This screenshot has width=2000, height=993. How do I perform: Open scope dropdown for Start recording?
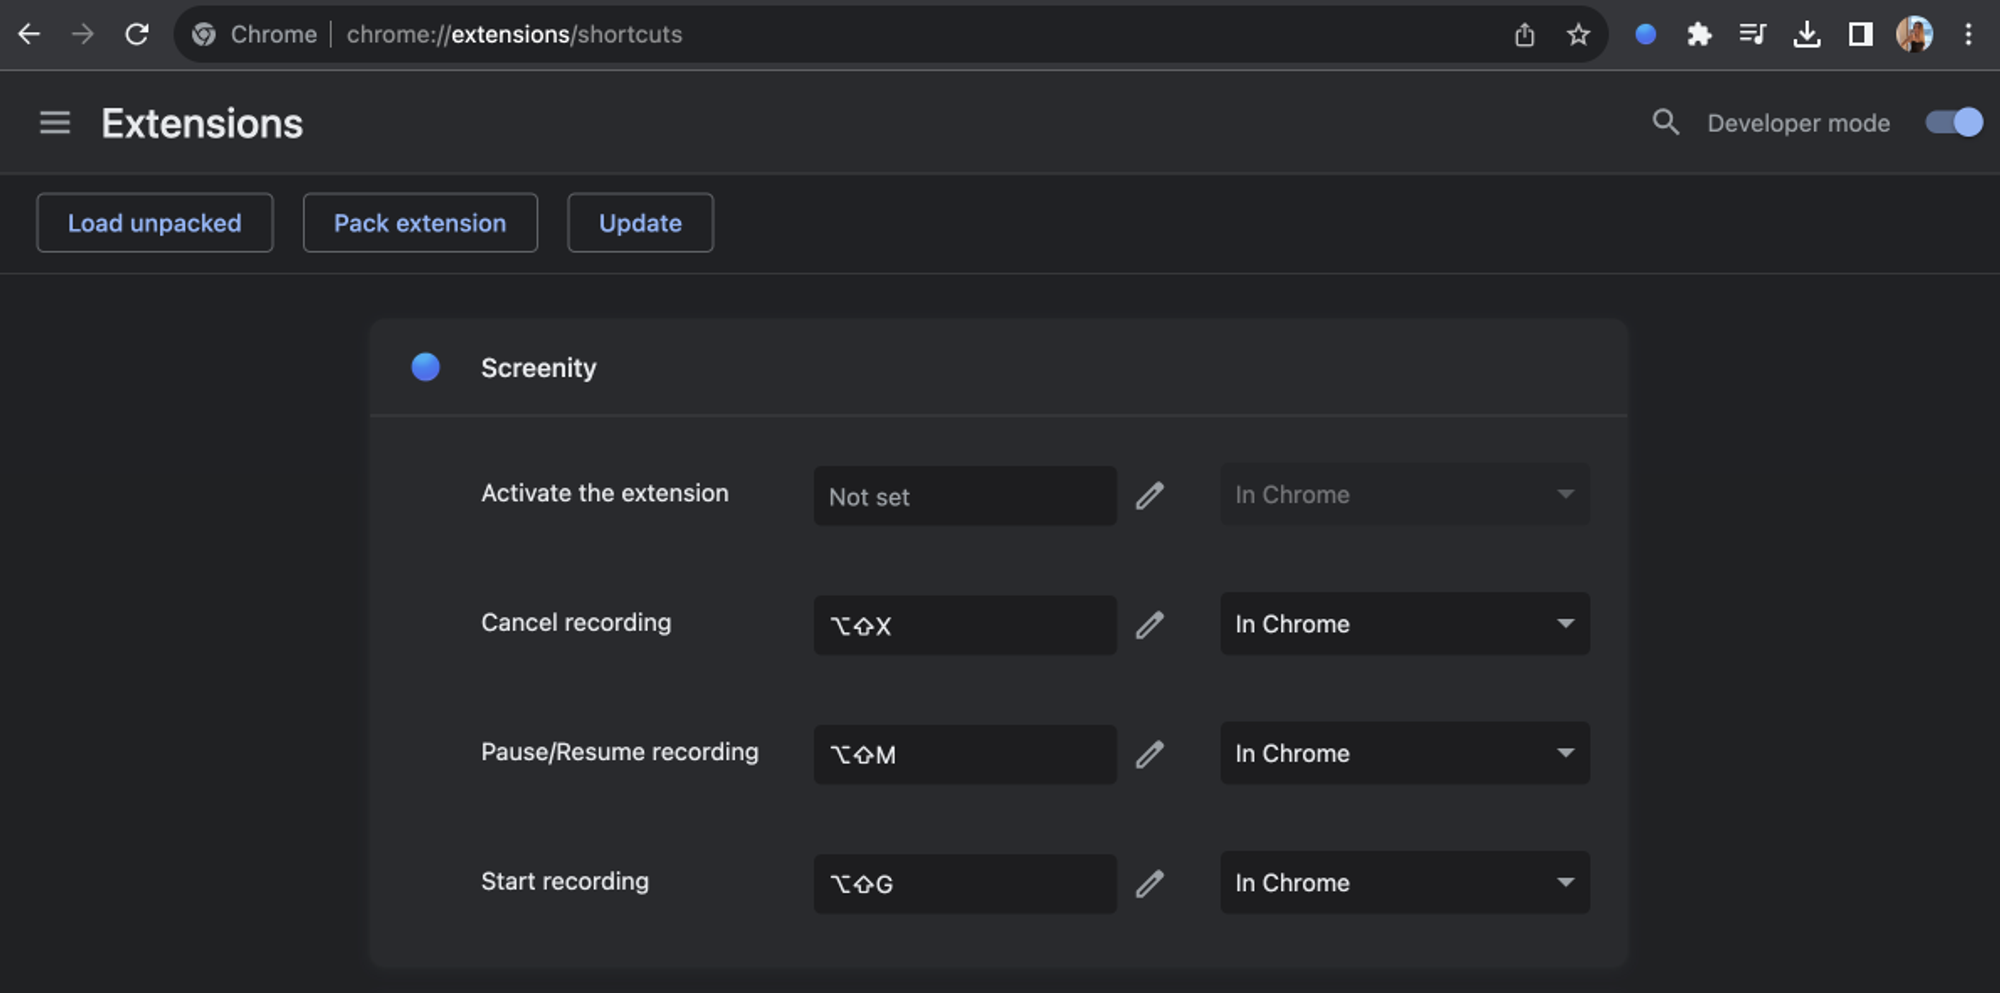tap(1405, 882)
